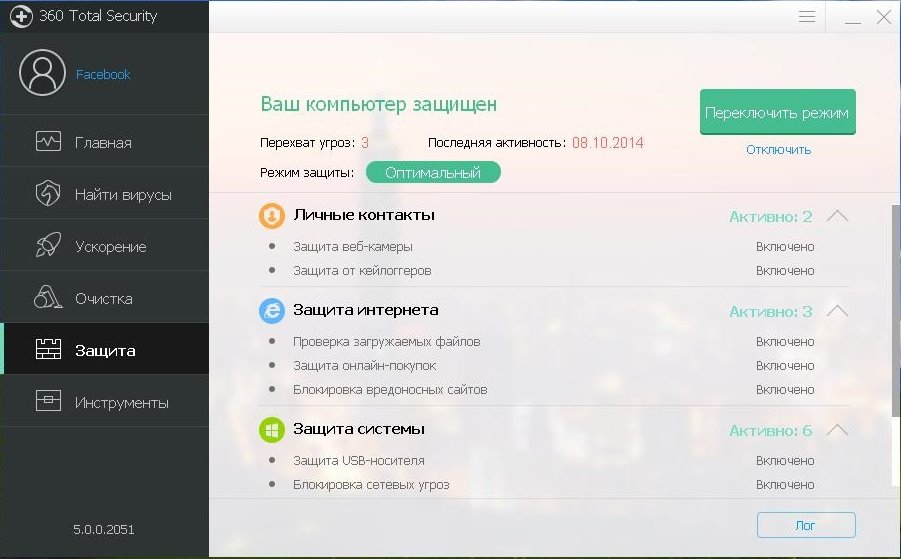Click the Защита от кейлоггеров item
Image resolution: width=901 pixels, height=559 pixels.
[x=362, y=271]
